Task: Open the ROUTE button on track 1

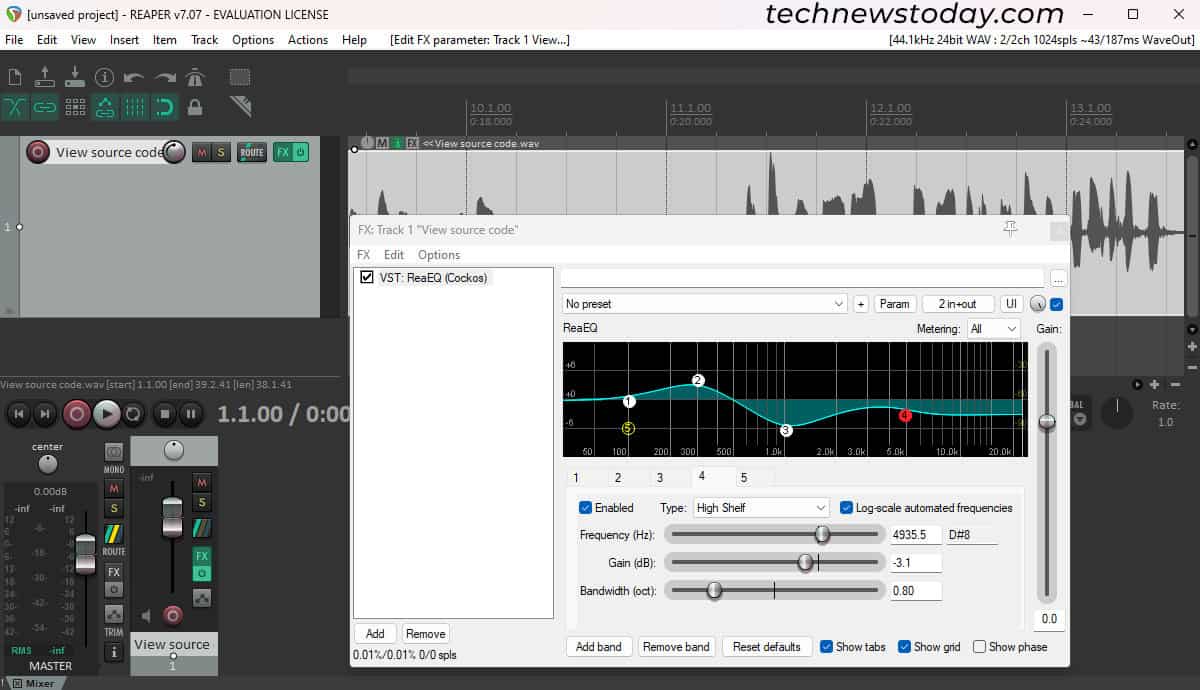Action: click(251, 152)
